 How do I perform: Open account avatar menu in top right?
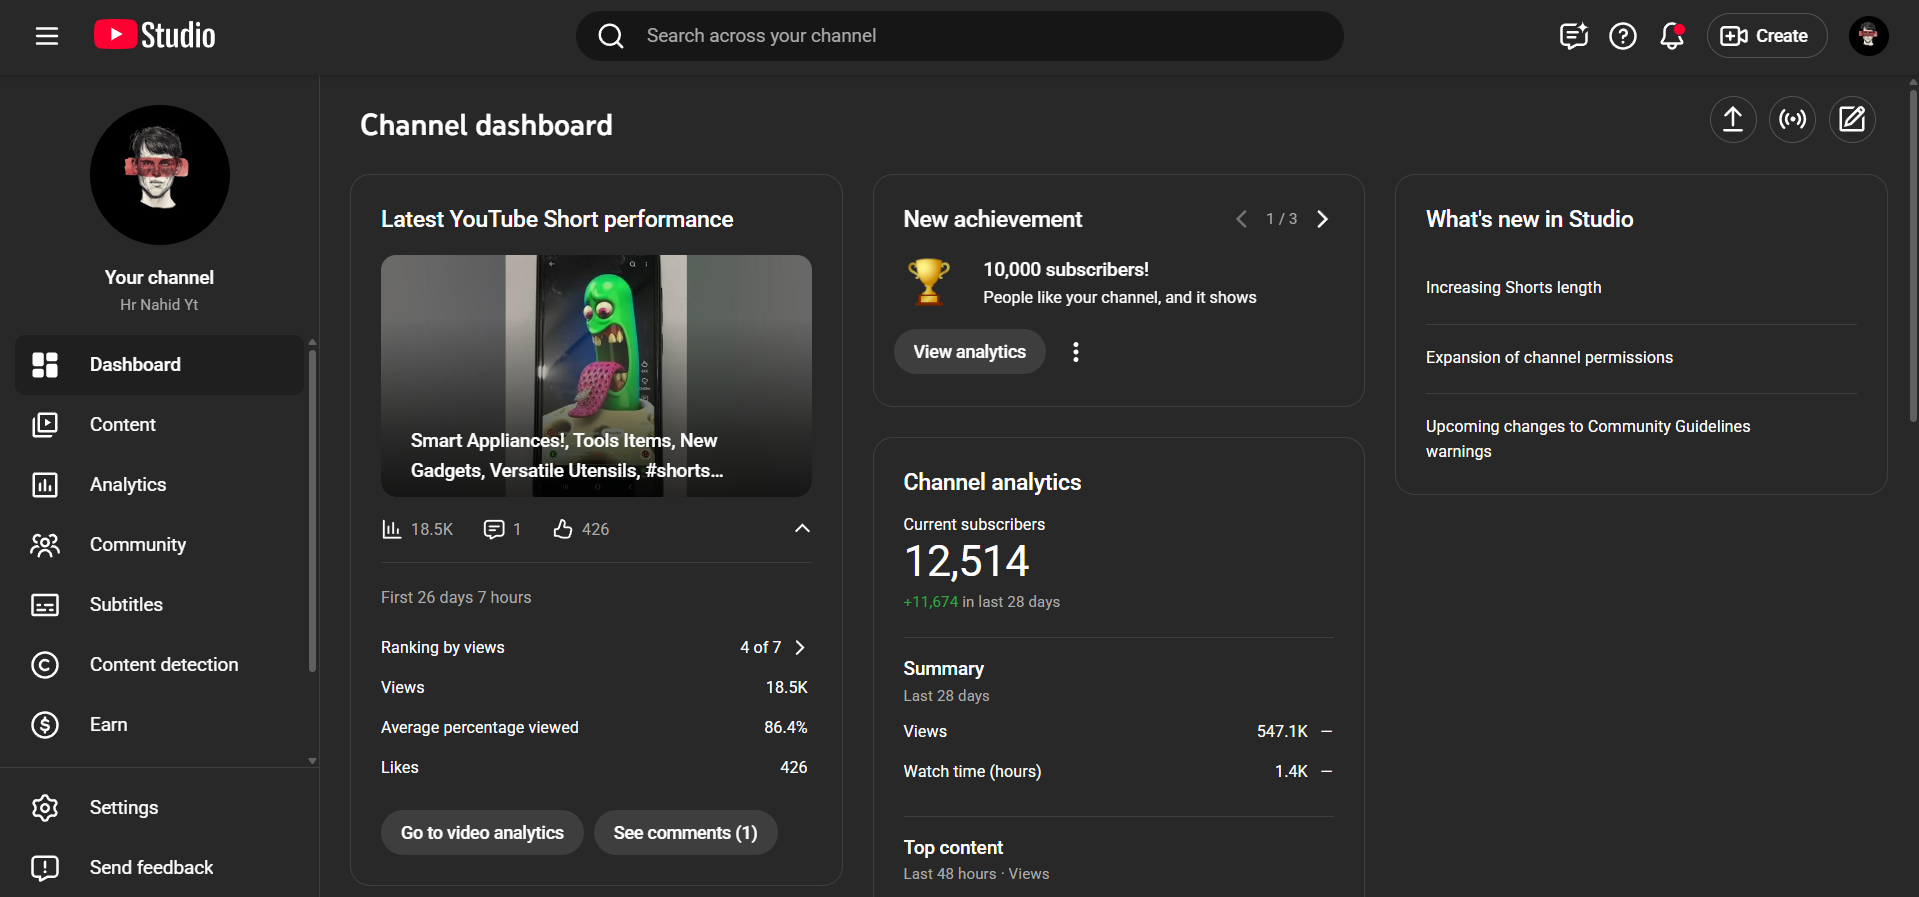click(1868, 36)
